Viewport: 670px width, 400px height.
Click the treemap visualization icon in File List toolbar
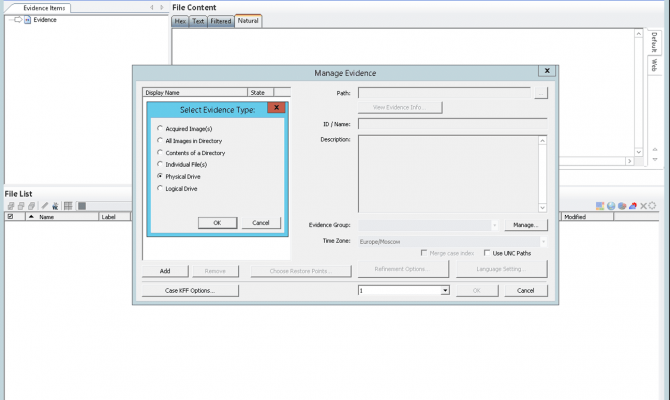click(600, 206)
